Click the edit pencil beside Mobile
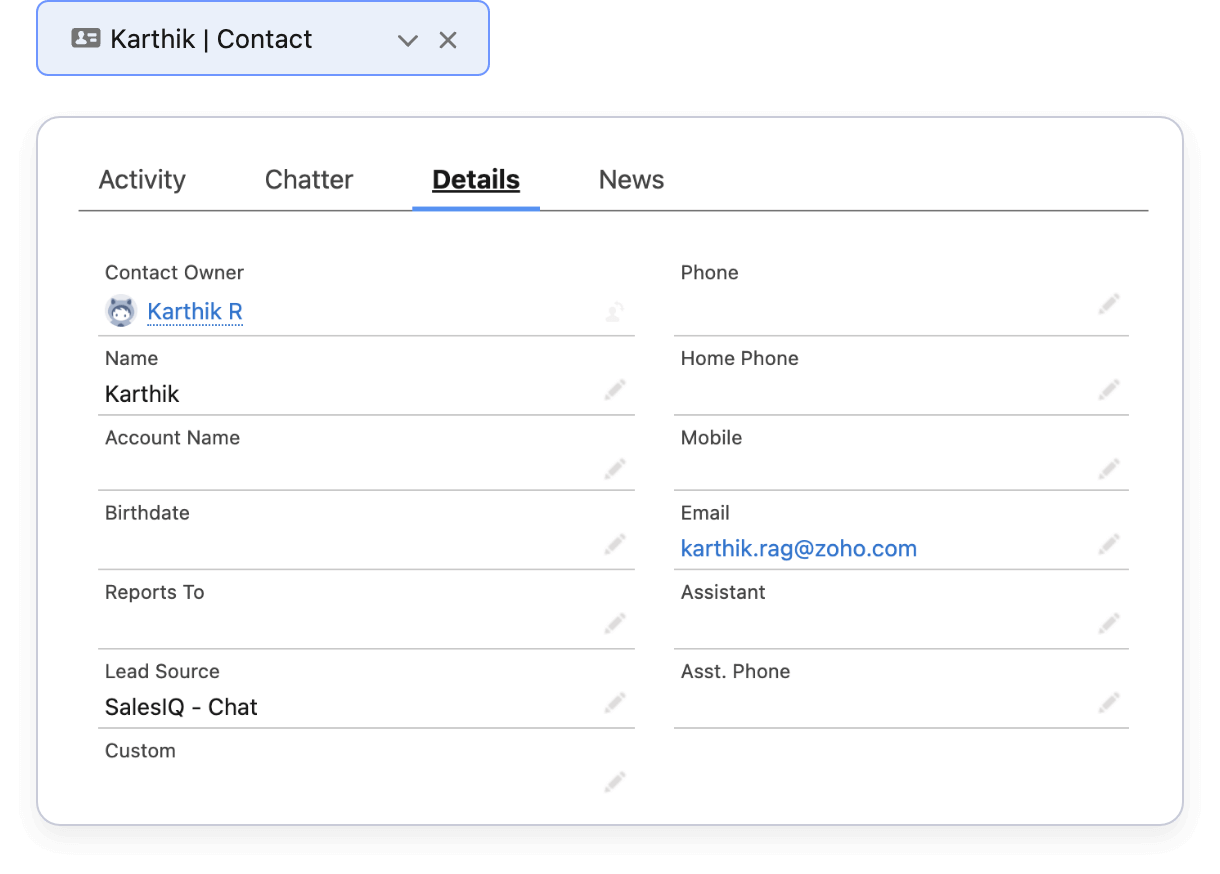 (1108, 468)
